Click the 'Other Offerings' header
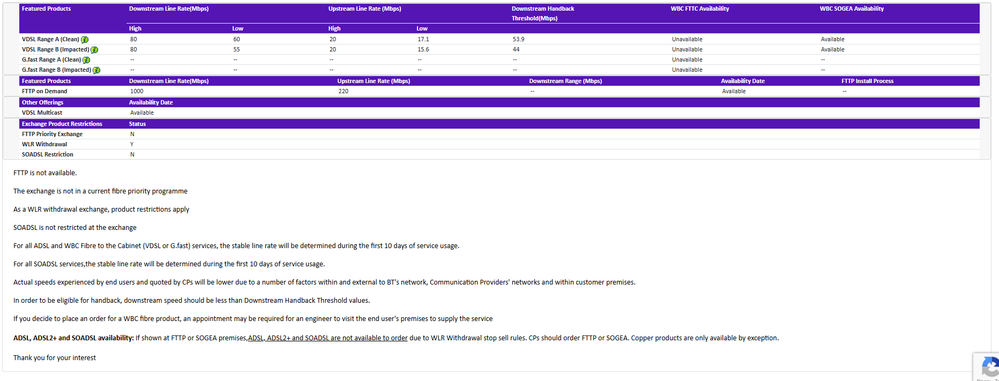This screenshot has width=999, height=381. [x=43, y=102]
